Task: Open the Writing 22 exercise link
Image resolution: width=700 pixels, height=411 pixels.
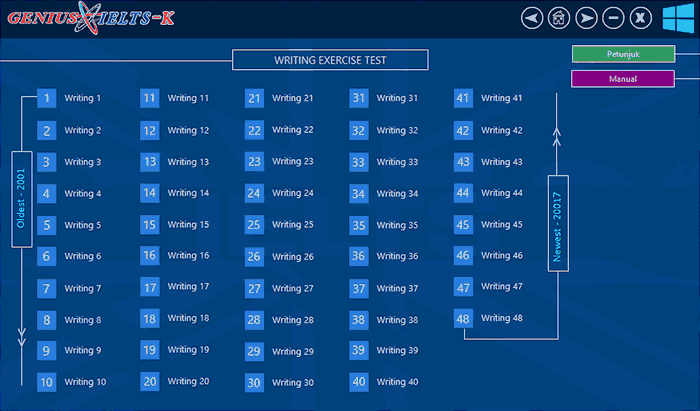Action: (x=292, y=130)
